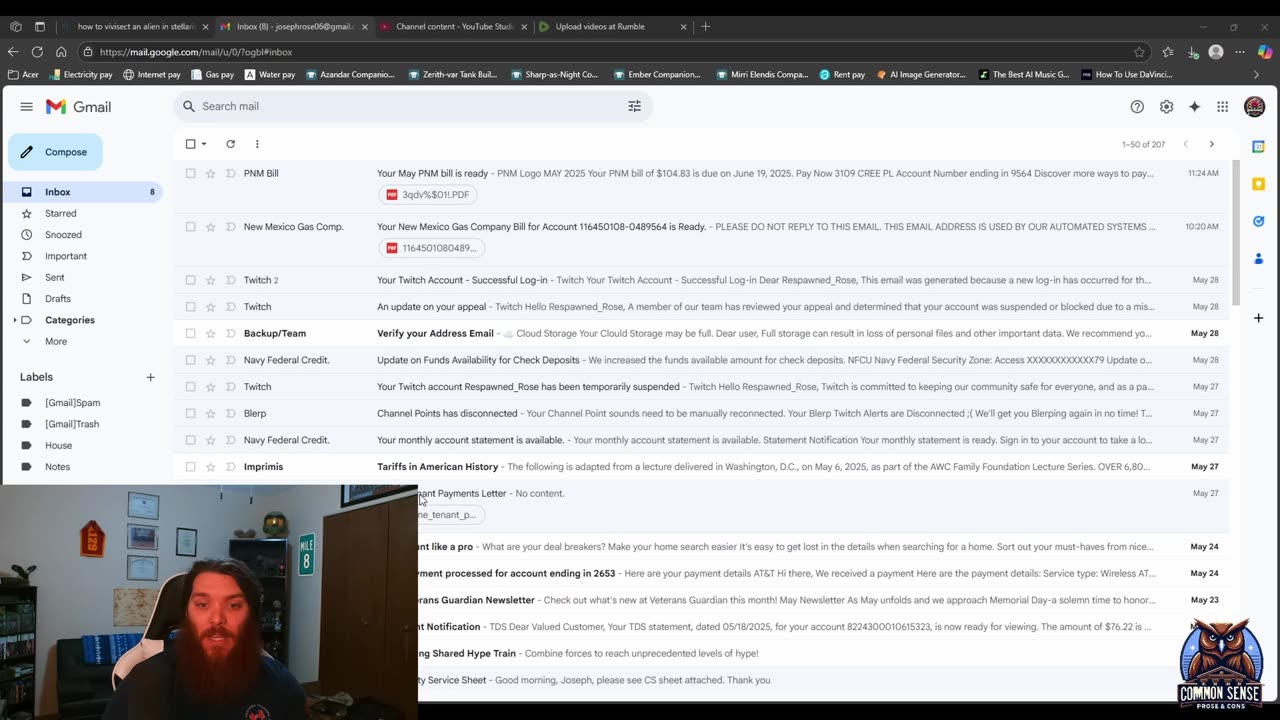Star the Imprimis email

[210, 467]
